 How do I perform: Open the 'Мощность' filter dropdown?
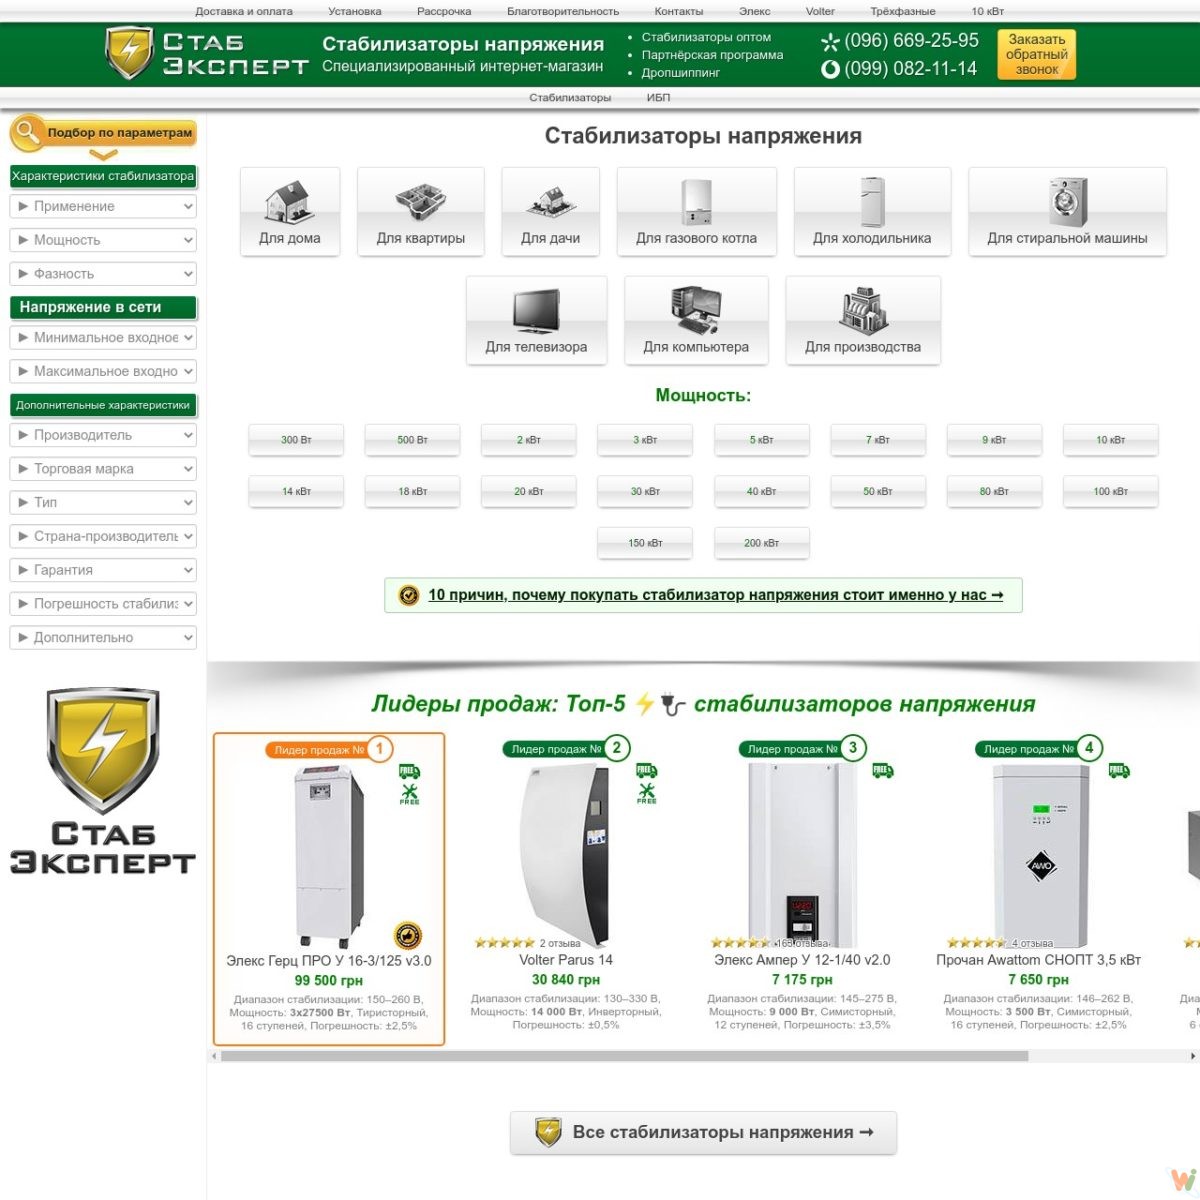tap(103, 240)
